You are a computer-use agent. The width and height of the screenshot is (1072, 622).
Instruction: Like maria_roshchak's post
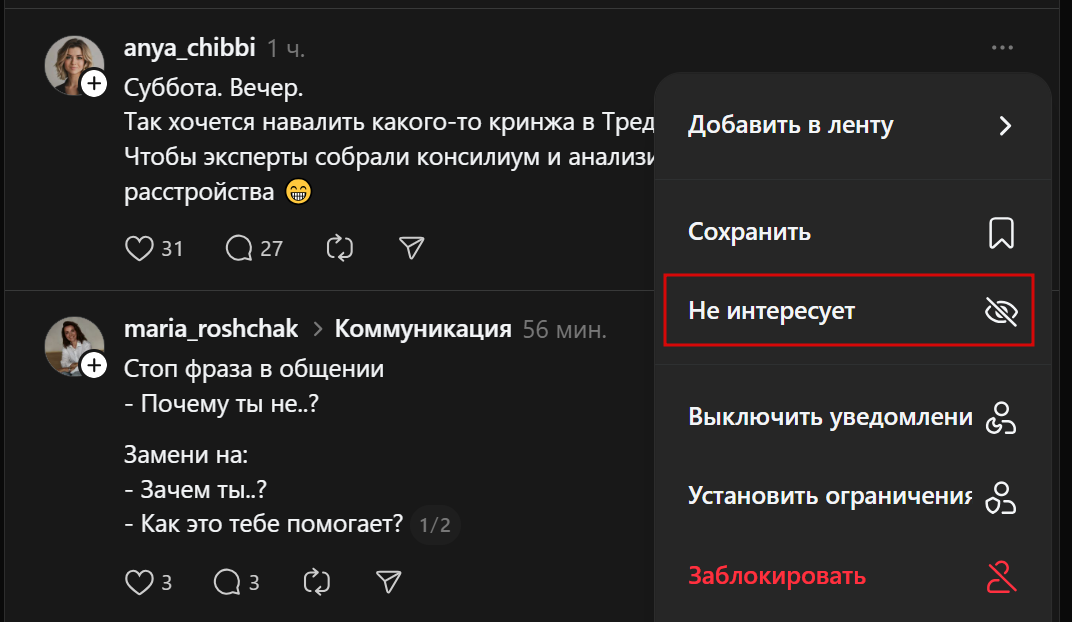tap(139, 581)
